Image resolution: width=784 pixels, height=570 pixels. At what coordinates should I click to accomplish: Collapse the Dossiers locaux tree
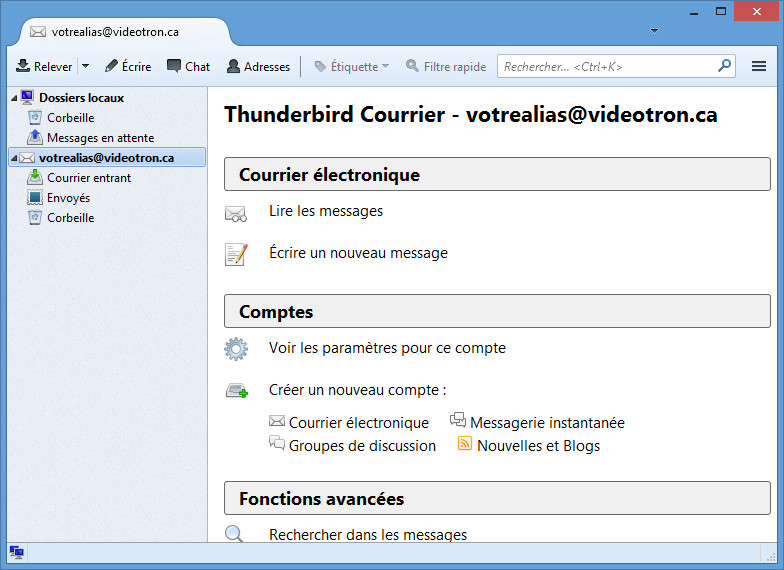click(14, 98)
